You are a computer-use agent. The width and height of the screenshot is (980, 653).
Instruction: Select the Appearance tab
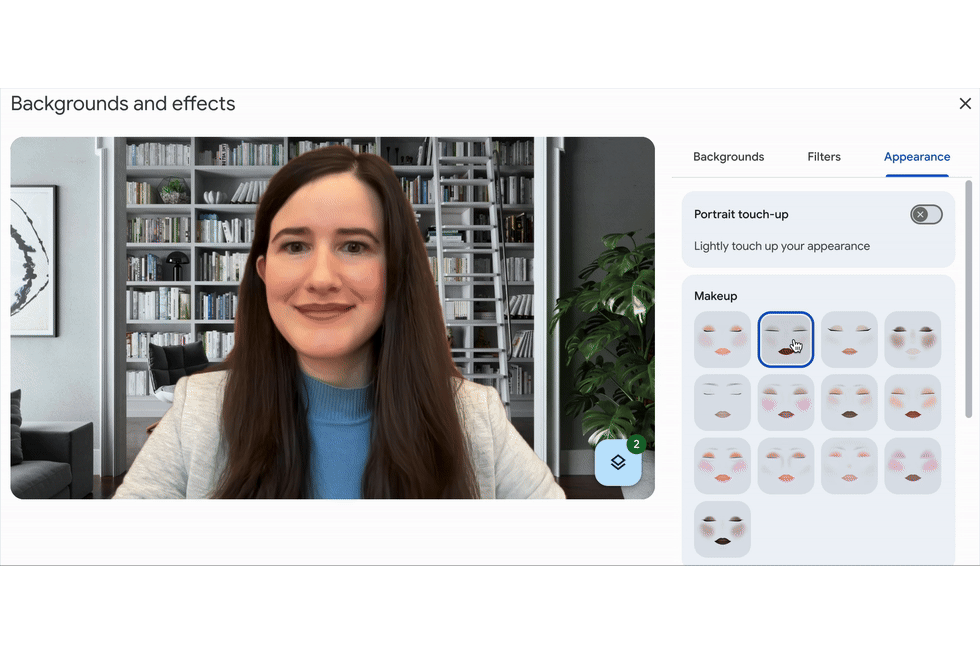916,157
